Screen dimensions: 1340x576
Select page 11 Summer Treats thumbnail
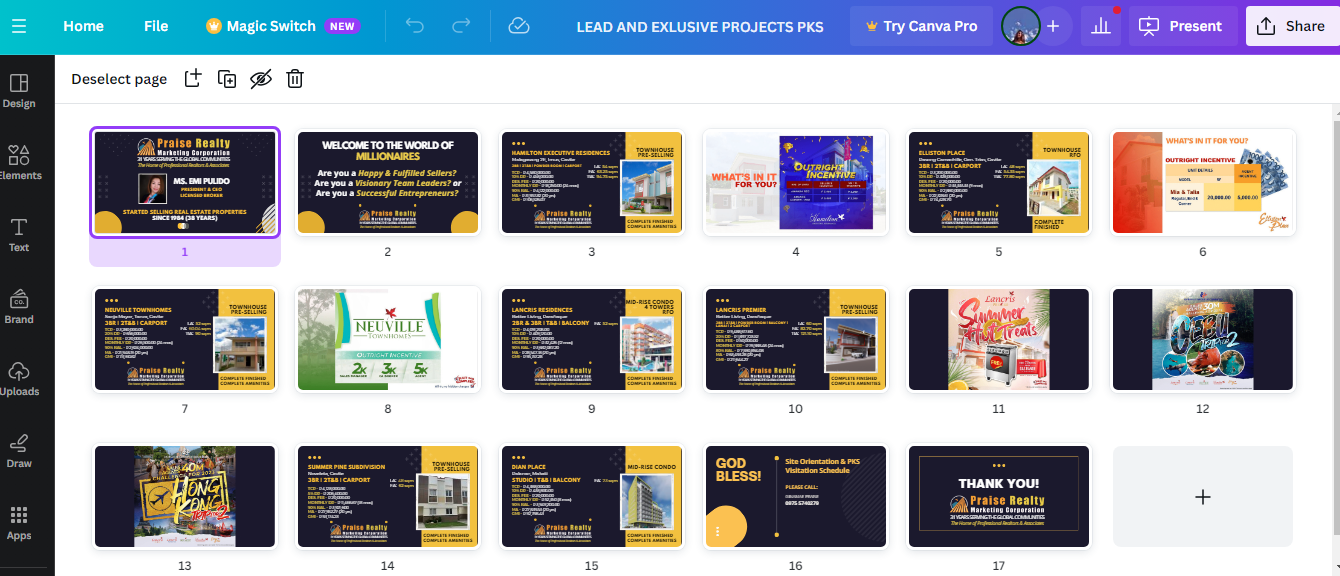pyautogui.click(x=999, y=339)
